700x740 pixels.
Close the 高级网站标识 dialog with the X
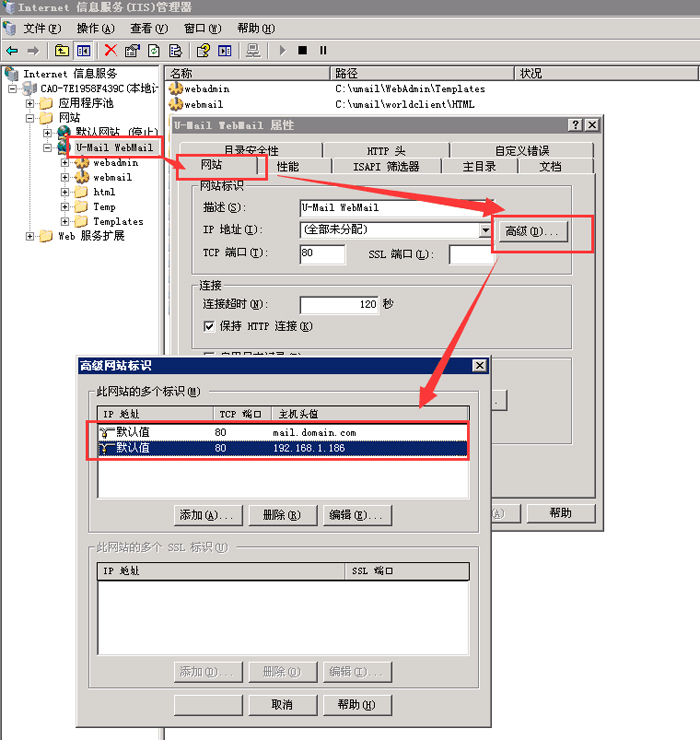point(480,365)
